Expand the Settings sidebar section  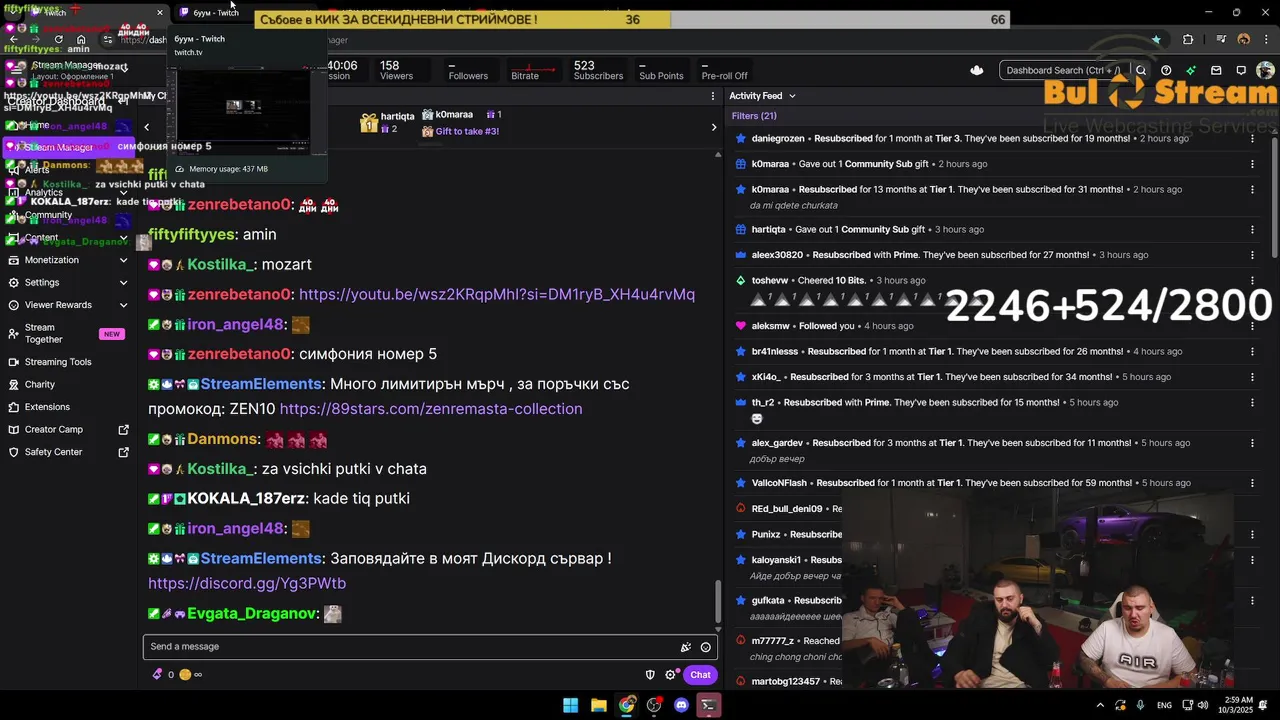point(123,283)
